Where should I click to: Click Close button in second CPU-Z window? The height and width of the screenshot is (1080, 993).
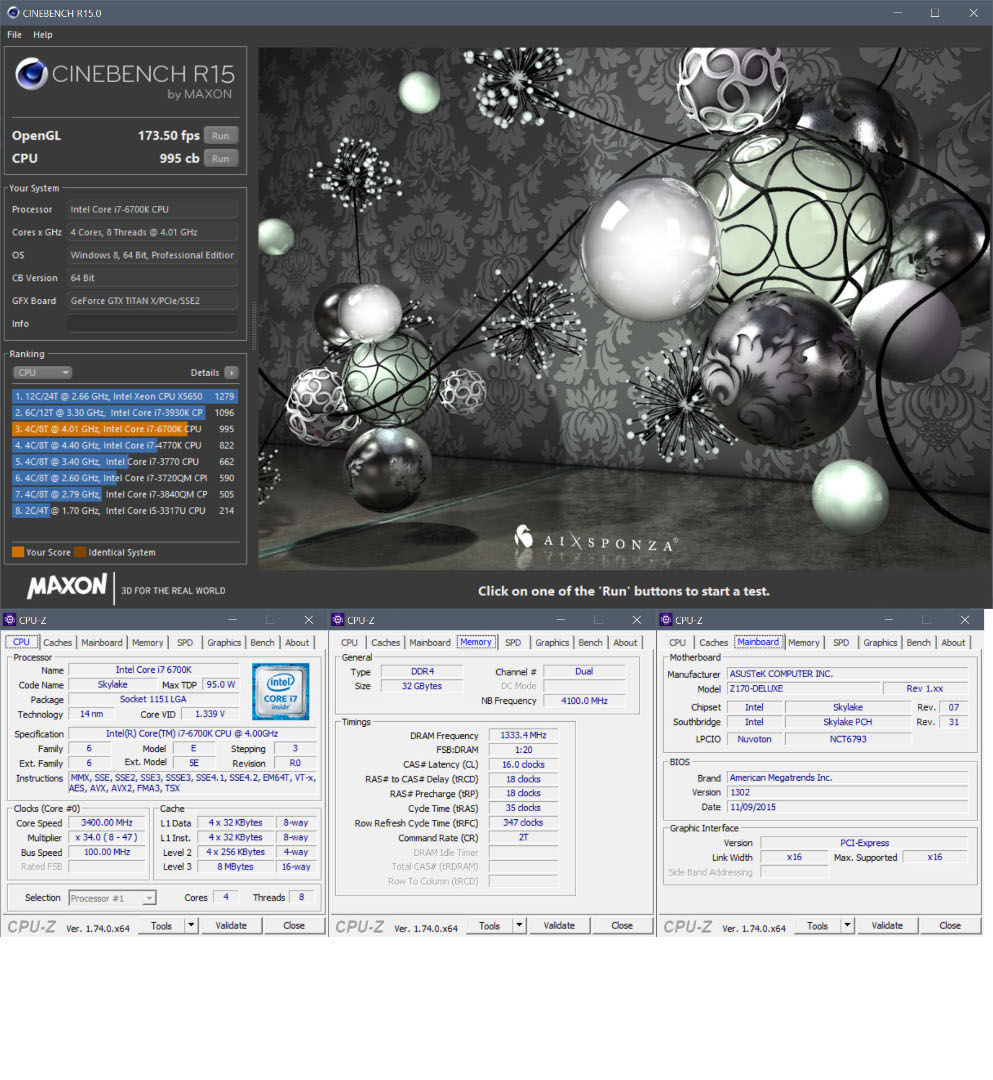click(622, 926)
